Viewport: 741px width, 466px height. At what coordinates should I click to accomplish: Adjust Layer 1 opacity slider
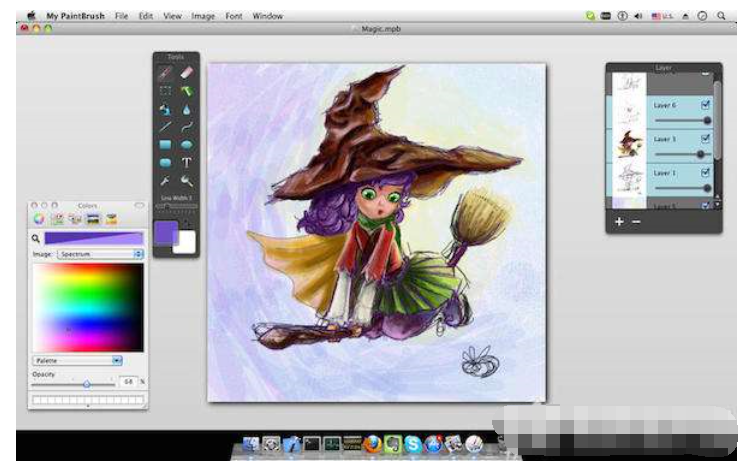[x=682, y=188]
